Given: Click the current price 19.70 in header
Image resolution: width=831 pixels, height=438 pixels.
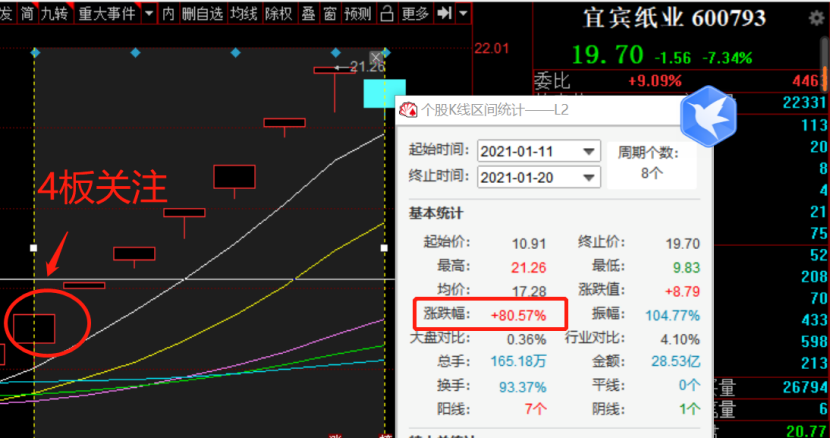Looking at the screenshot, I should (607, 55).
